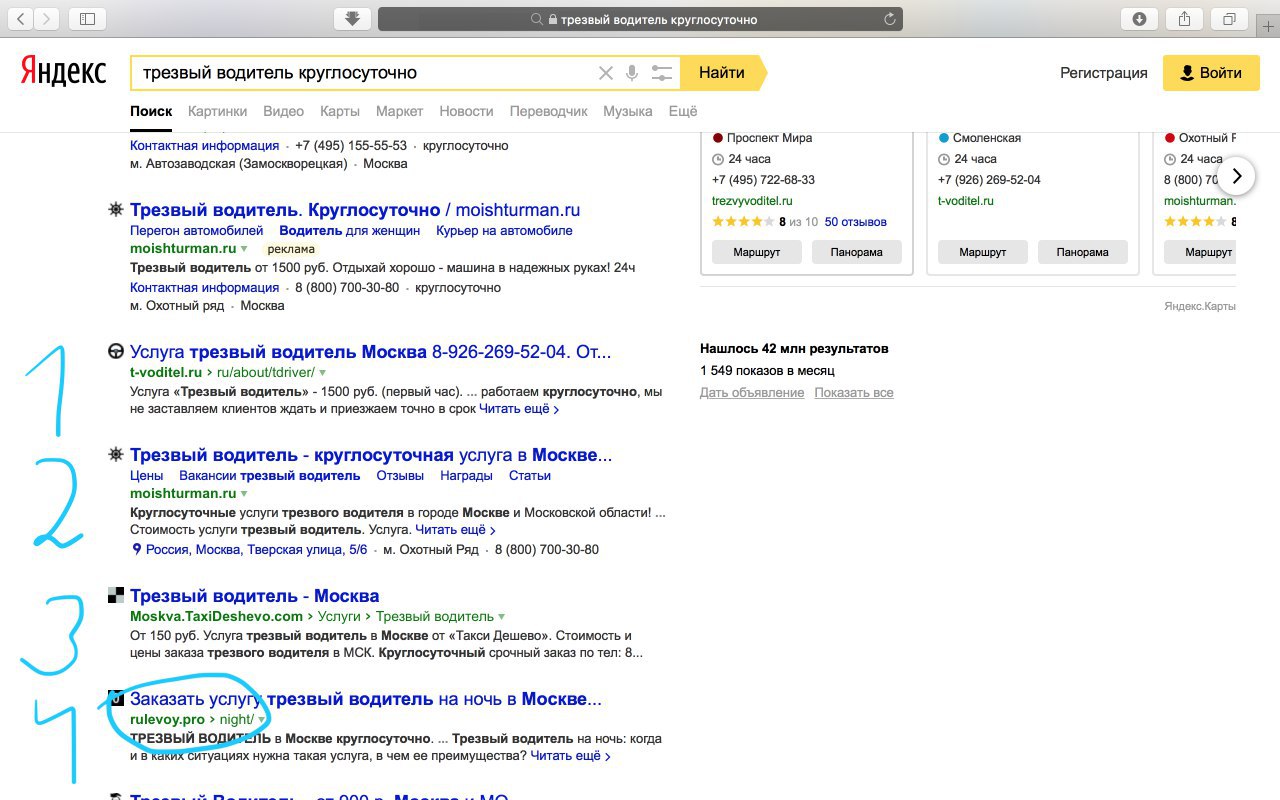
Task: Open dropdown arrow after organic moishturman.ru URL
Action: point(244,494)
